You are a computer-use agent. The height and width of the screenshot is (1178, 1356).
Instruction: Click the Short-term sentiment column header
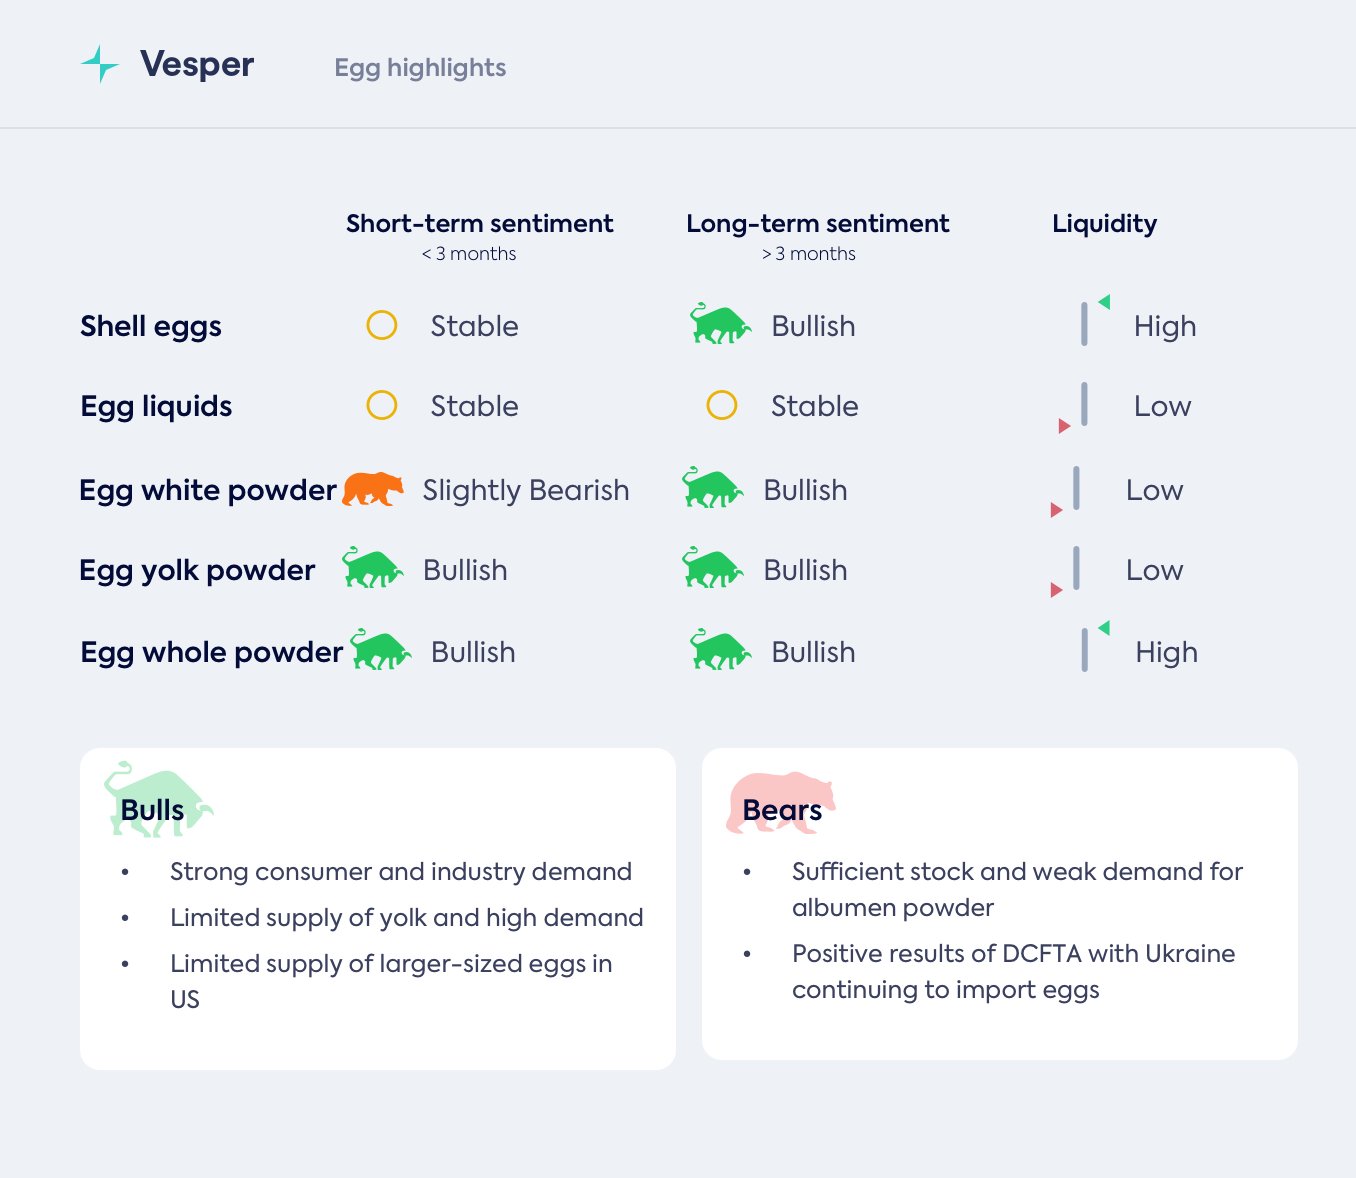(479, 224)
